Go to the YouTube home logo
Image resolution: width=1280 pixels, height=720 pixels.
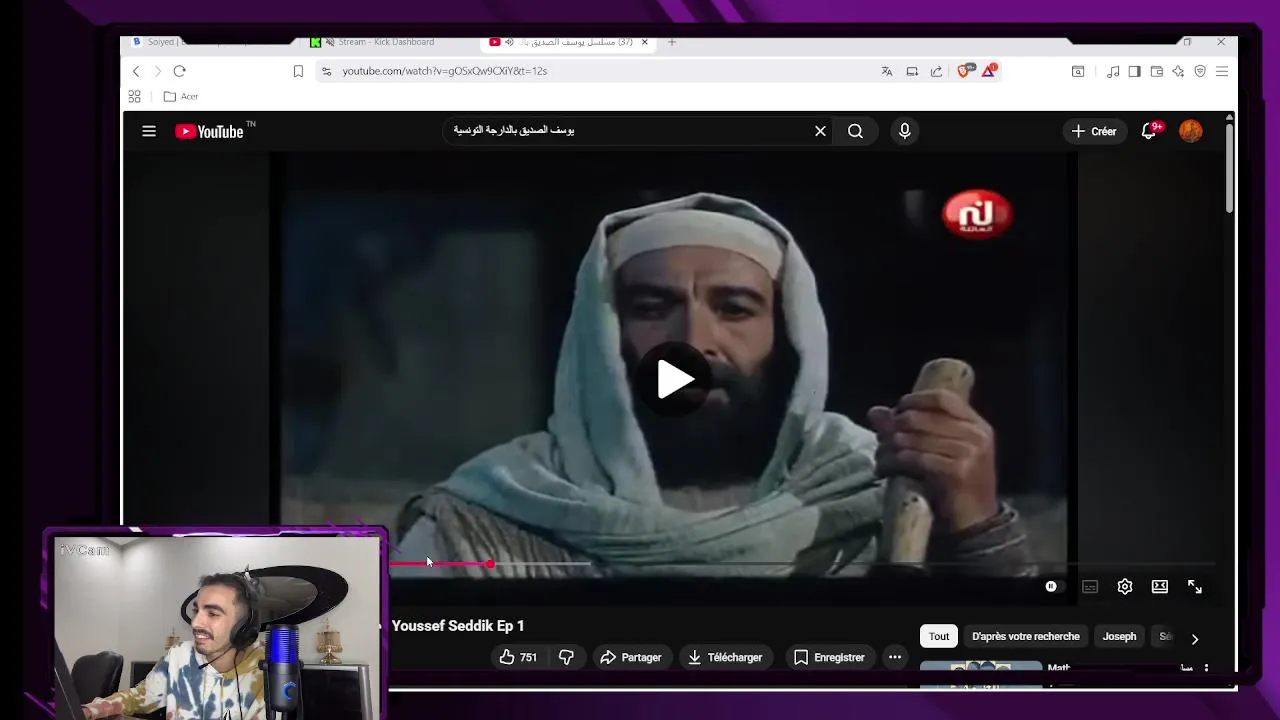pos(210,131)
